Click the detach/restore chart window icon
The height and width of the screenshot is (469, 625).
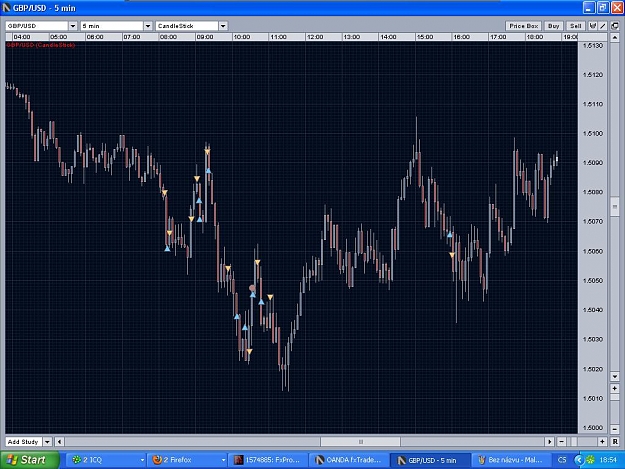[615, 26]
